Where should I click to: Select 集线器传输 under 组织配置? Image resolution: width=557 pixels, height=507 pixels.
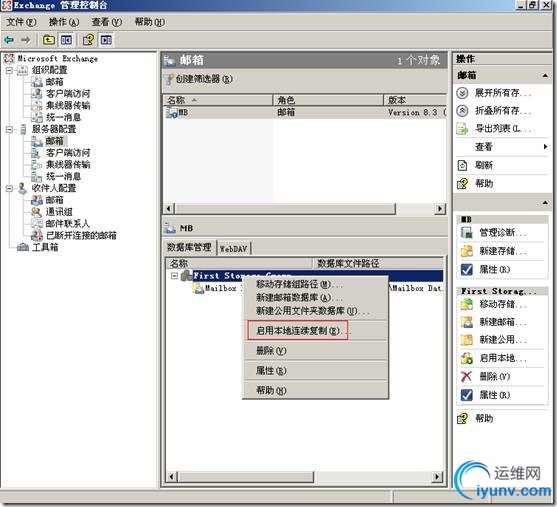click(68, 106)
